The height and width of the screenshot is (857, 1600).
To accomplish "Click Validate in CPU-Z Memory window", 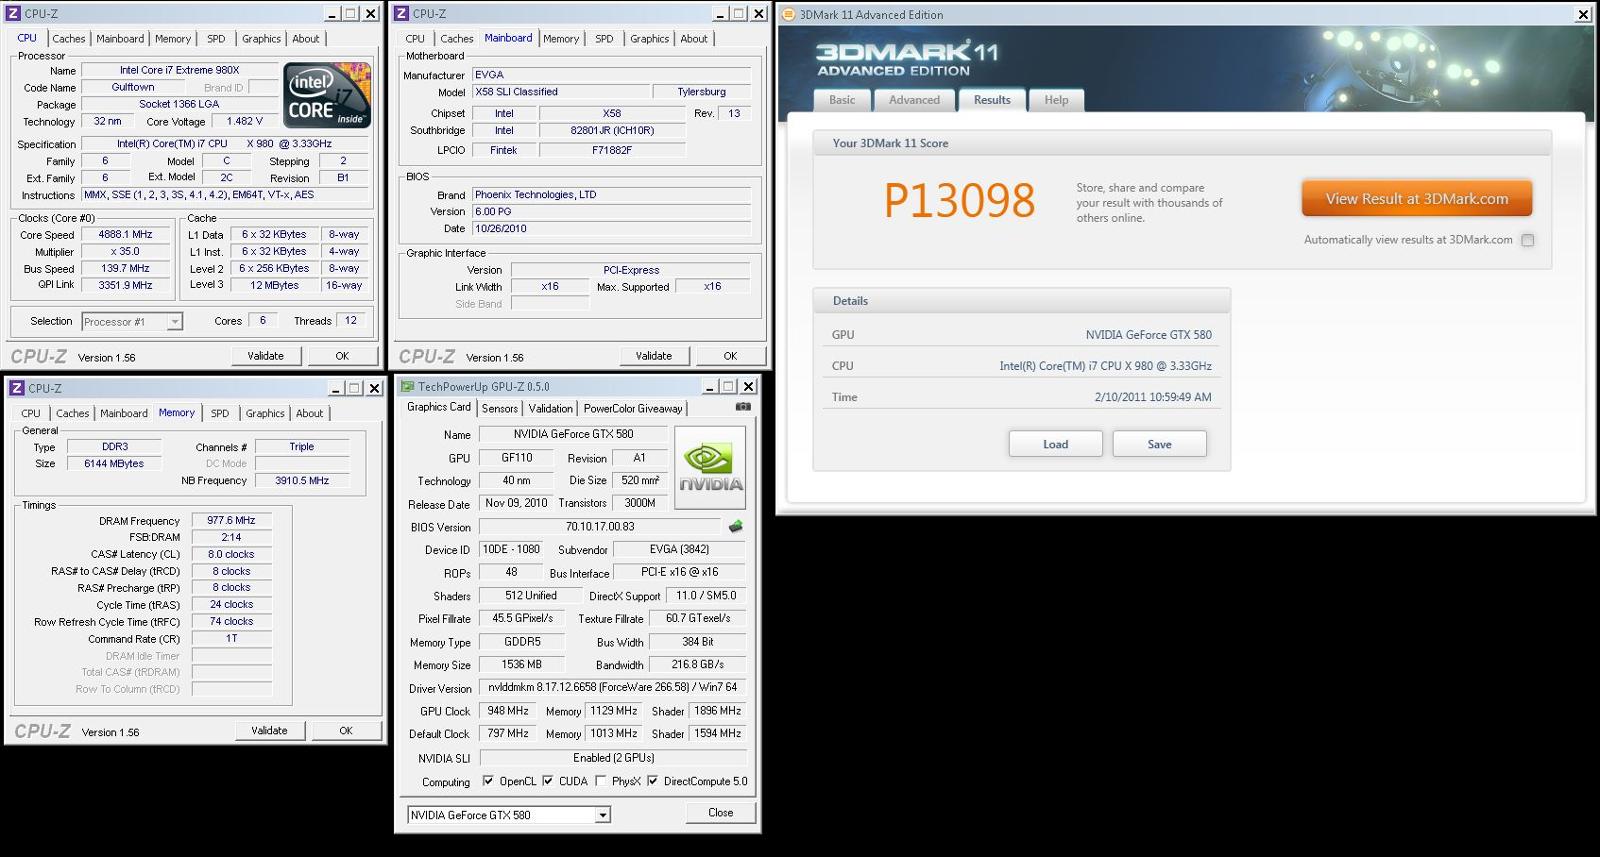I will [x=269, y=731].
